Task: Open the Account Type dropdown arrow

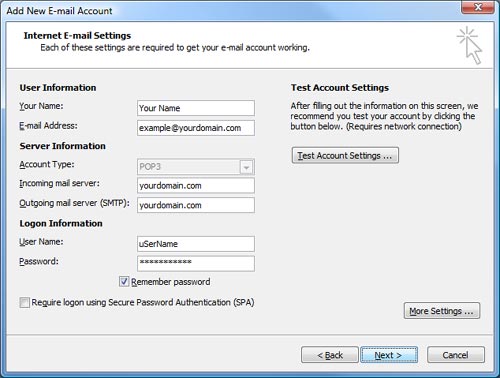Action: 246,167
